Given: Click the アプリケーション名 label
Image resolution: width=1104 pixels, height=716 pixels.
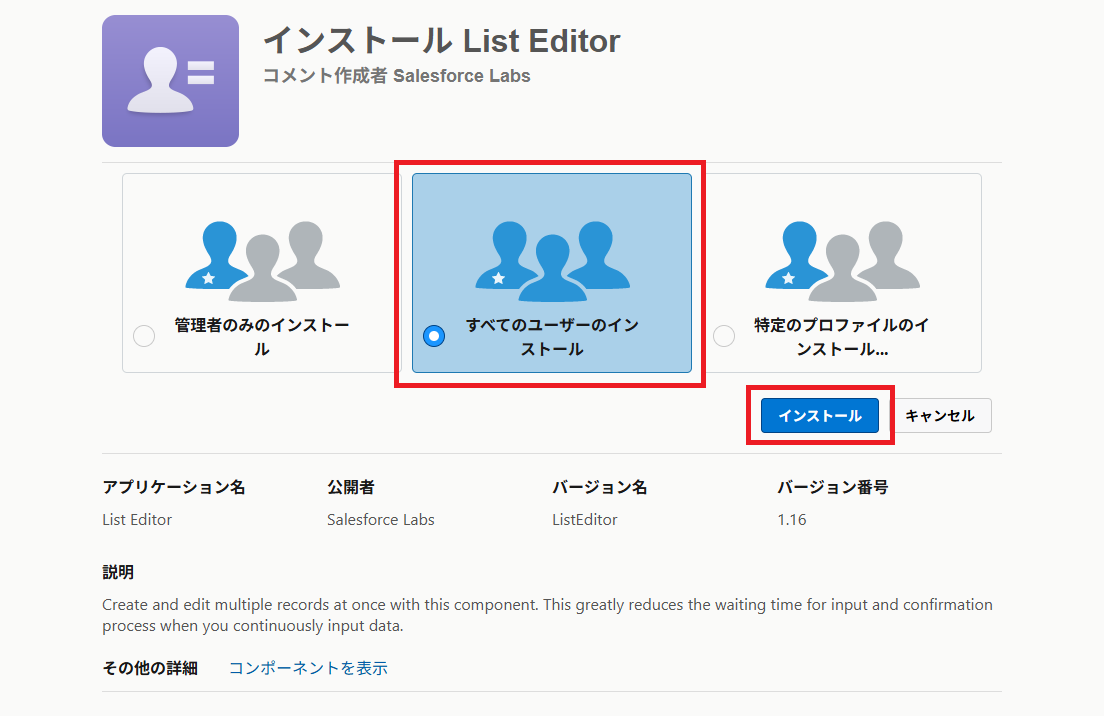Looking at the screenshot, I should [x=174, y=487].
